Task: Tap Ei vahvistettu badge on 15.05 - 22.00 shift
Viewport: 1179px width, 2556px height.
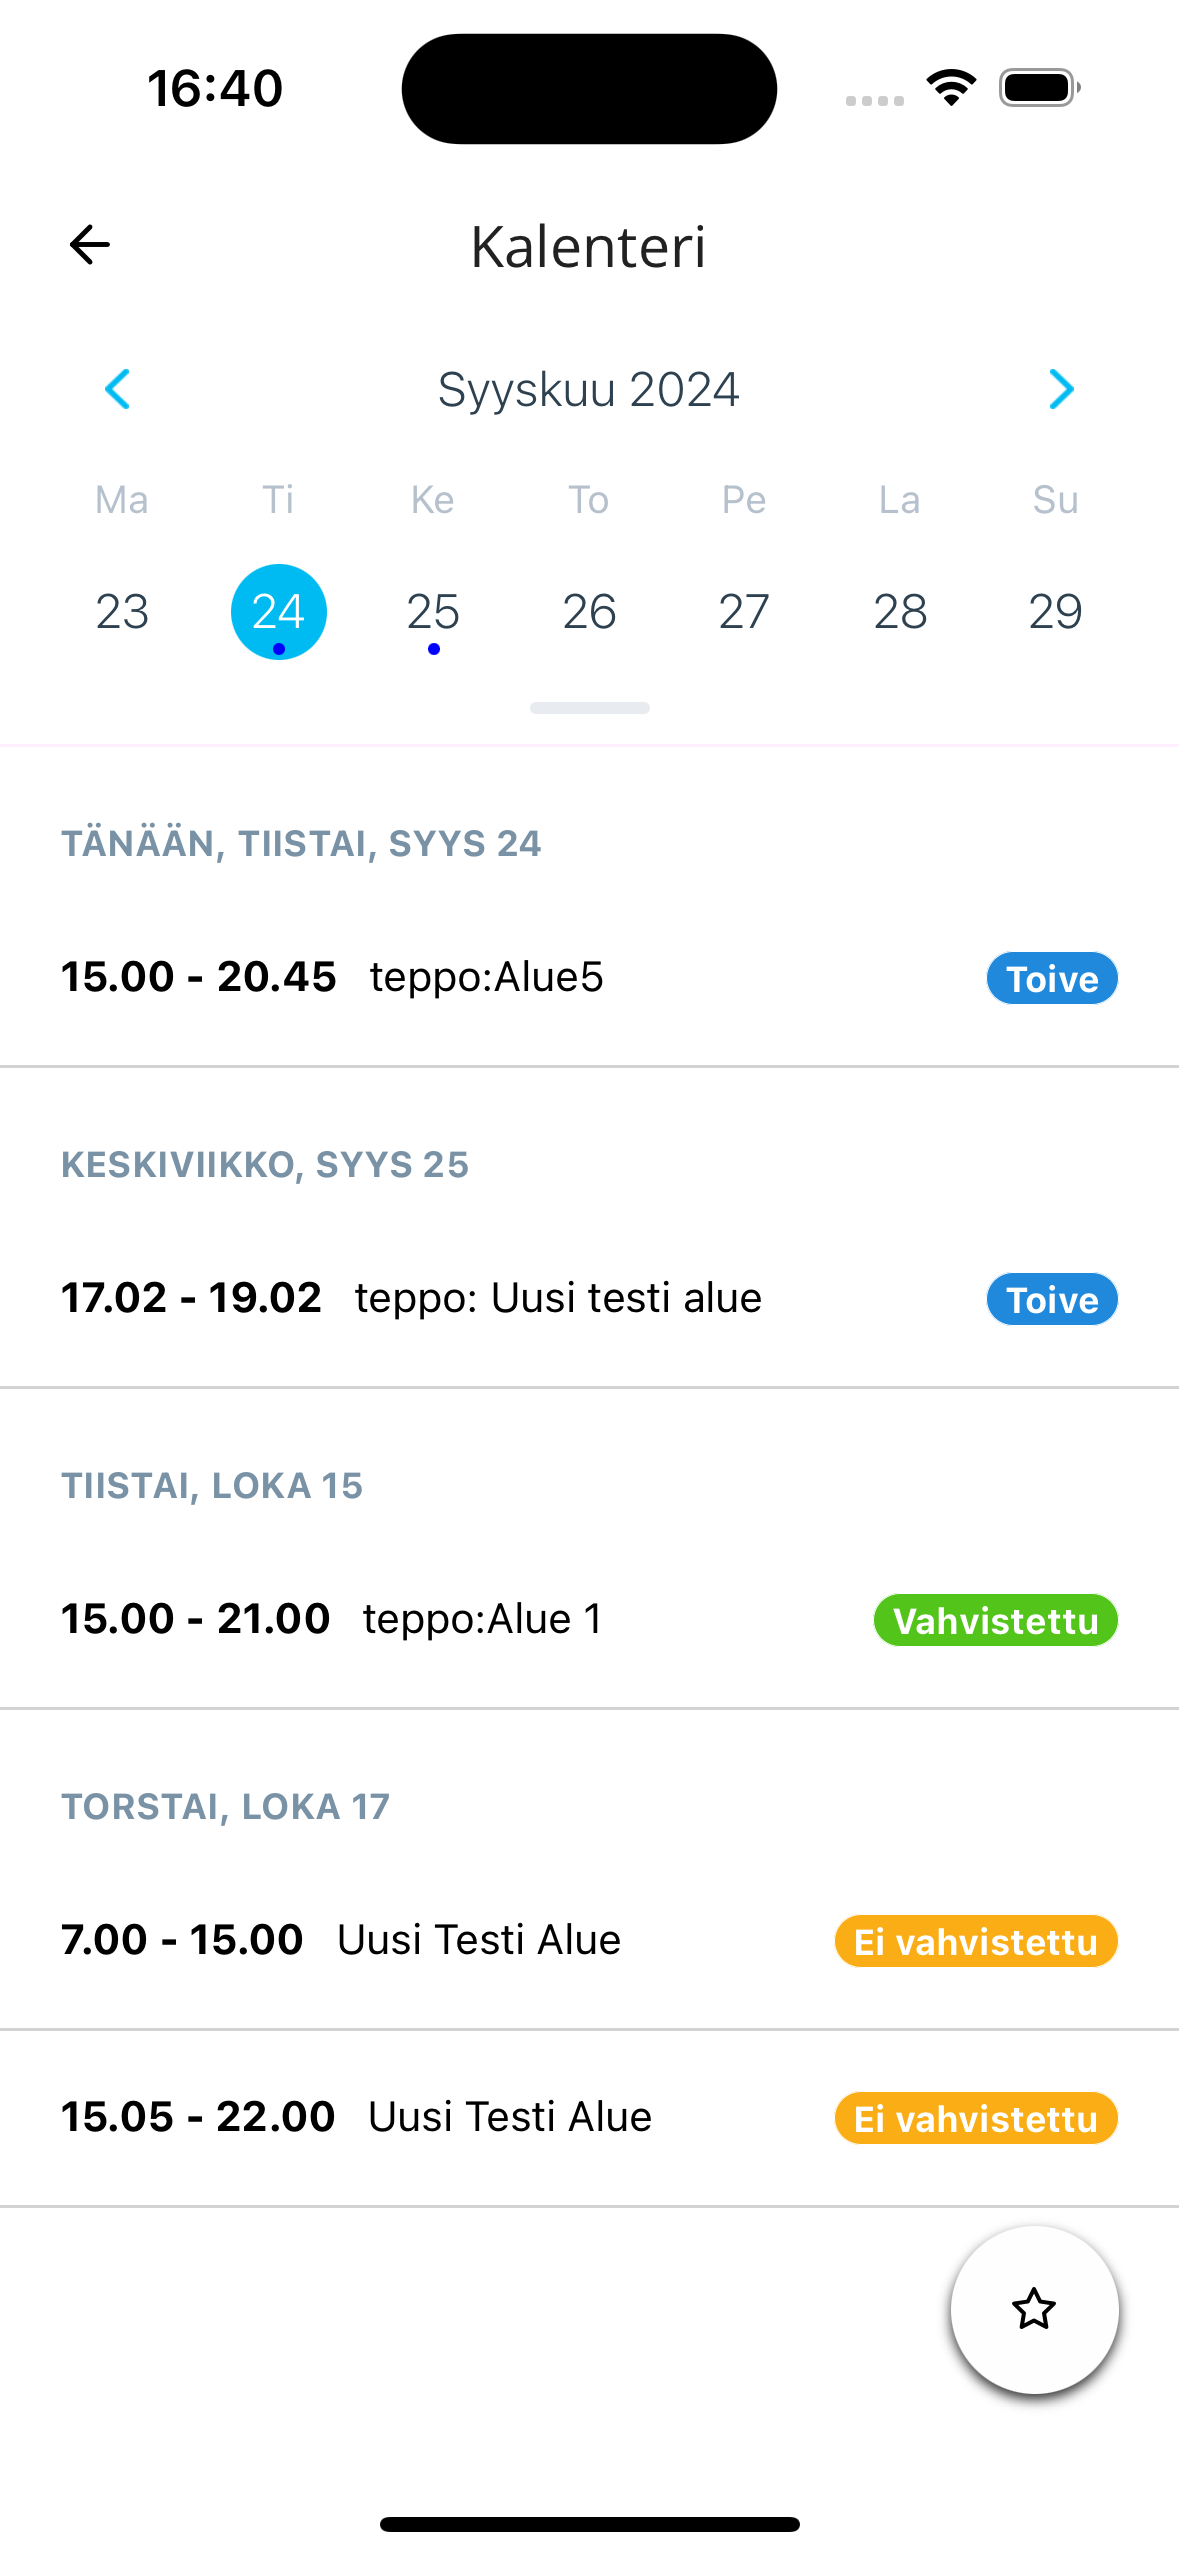Action: pos(976,2118)
